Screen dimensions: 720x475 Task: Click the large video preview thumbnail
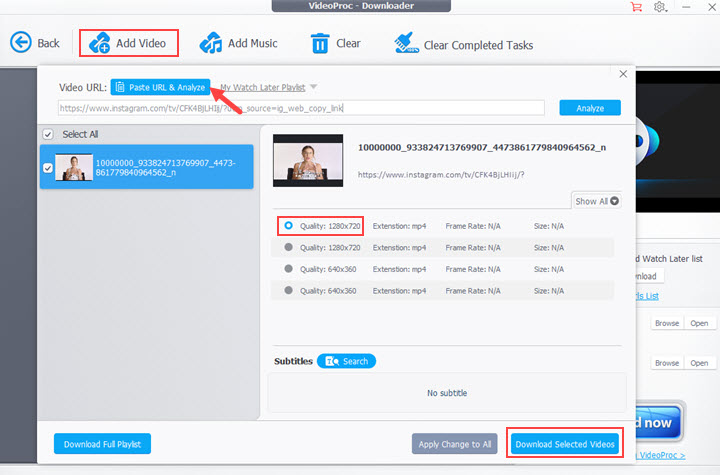[x=308, y=160]
